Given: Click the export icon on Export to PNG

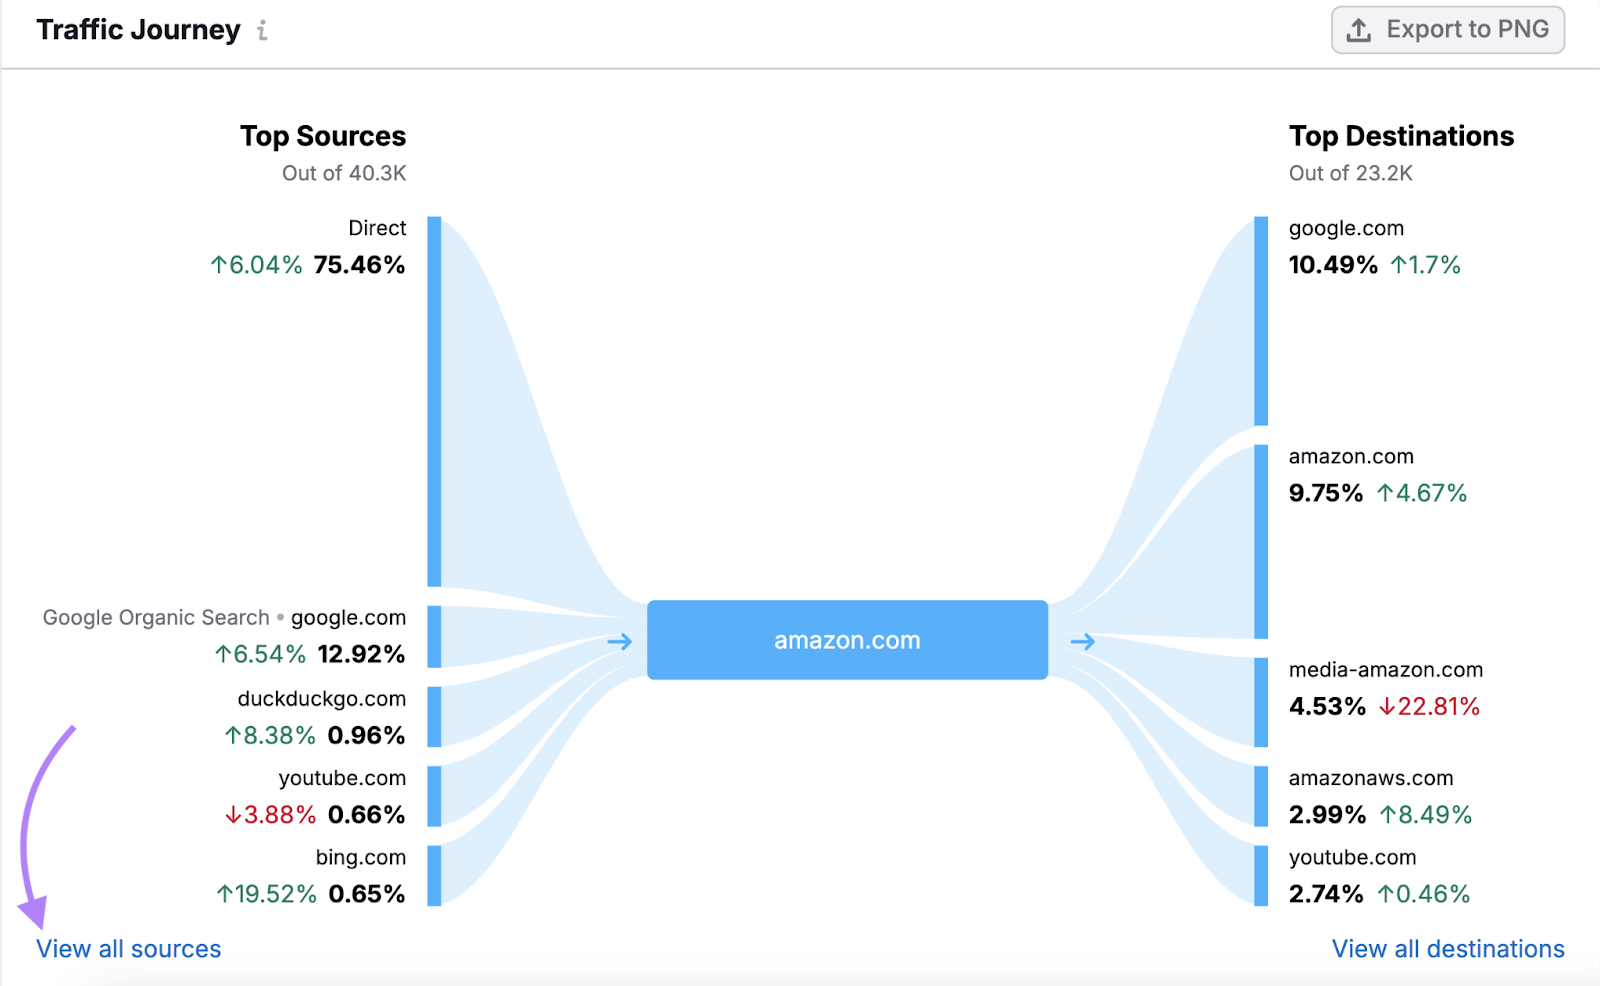Looking at the screenshot, I should point(1358,29).
